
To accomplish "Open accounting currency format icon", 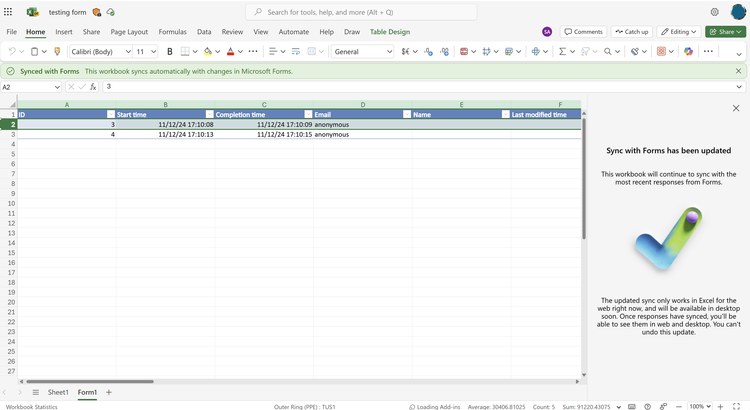I will click(405, 51).
